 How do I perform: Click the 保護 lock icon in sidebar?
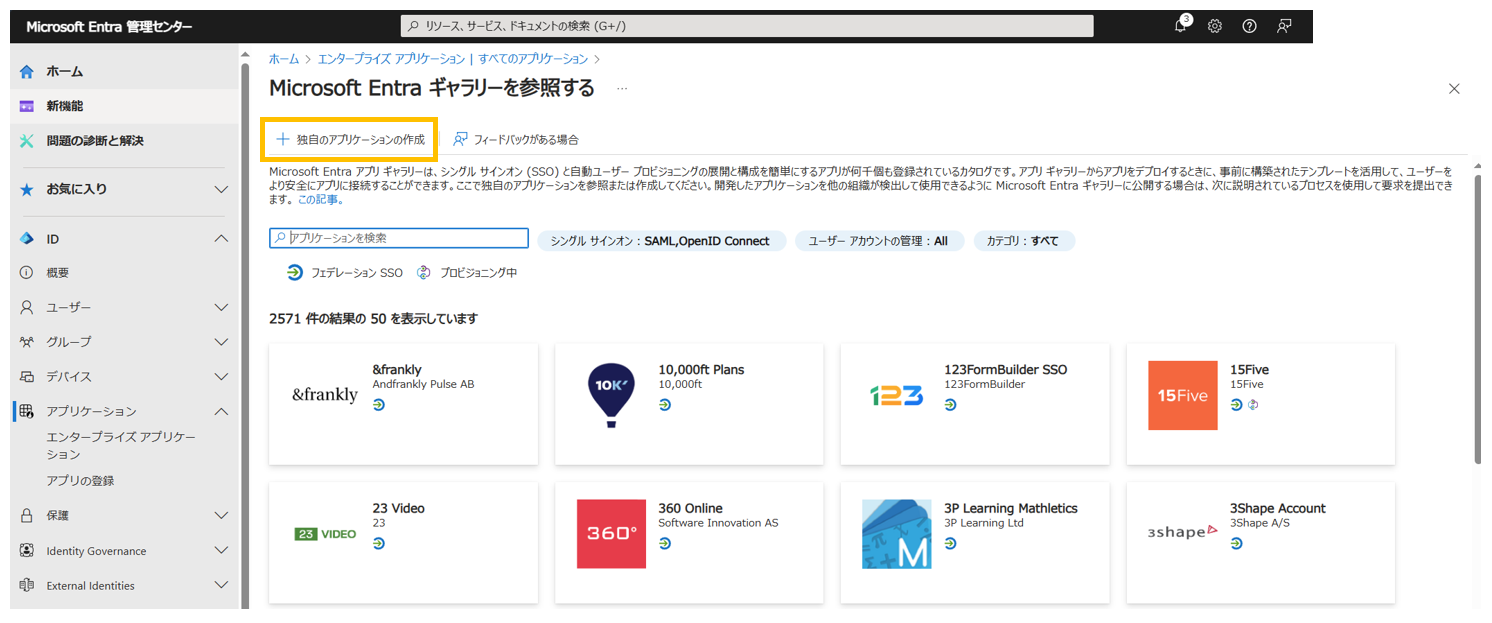pos(27,516)
